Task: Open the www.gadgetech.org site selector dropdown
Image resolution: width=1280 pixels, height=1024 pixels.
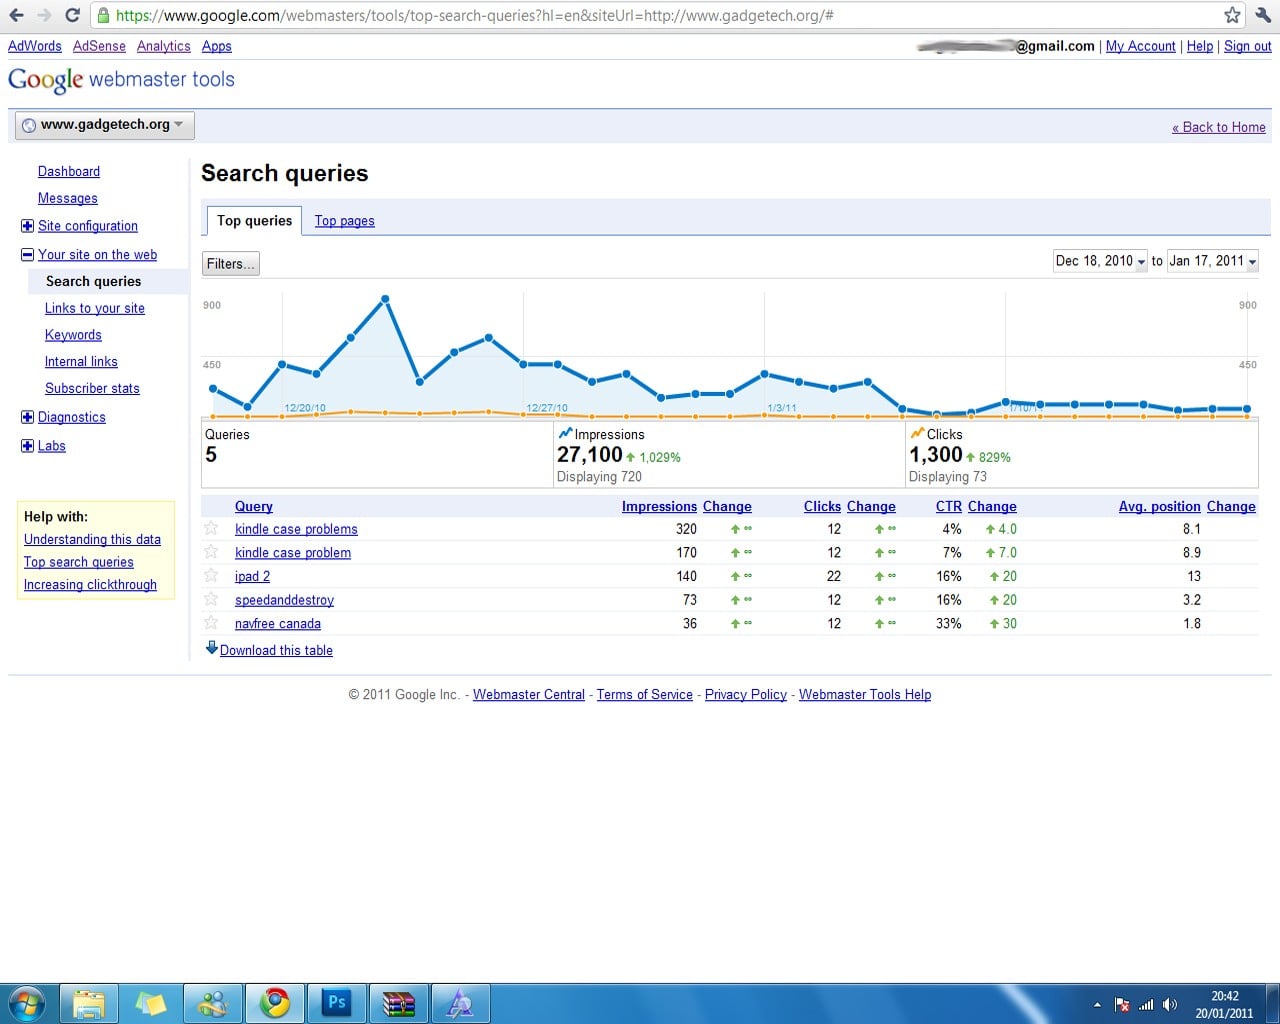Action: point(104,125)
